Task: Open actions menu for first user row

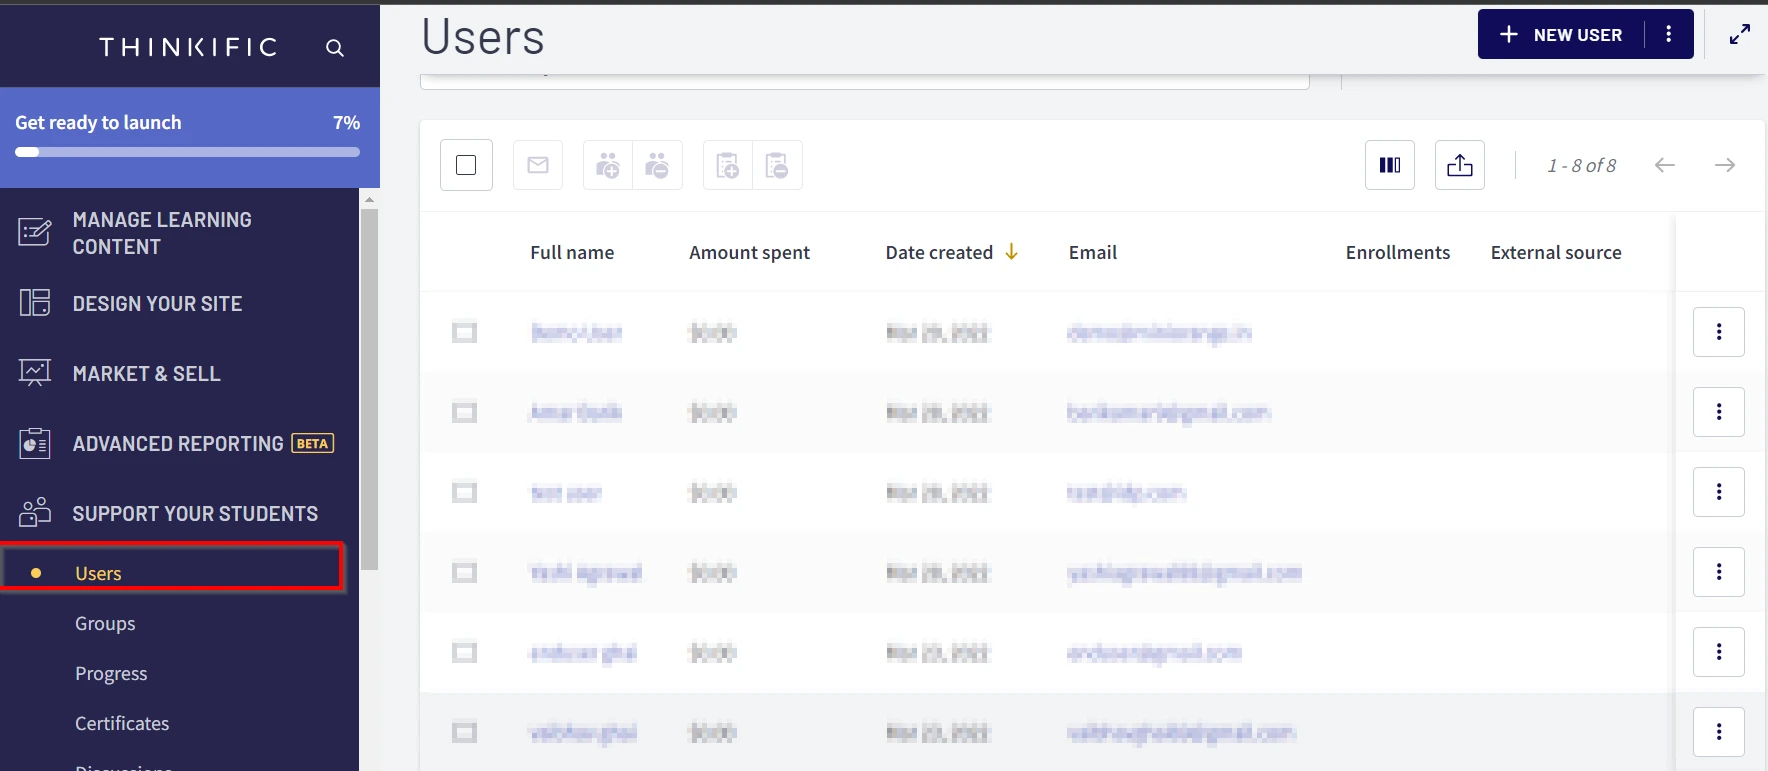Action: pos(1719,332)
